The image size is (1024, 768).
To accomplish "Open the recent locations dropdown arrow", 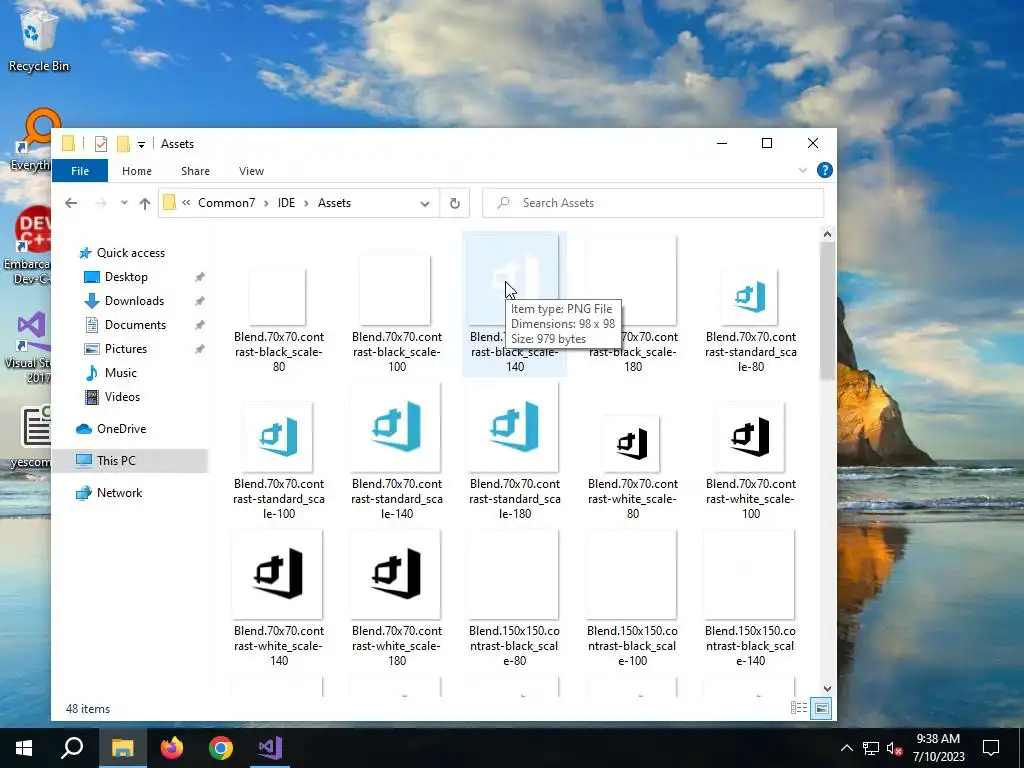I will tap(124, 203).
